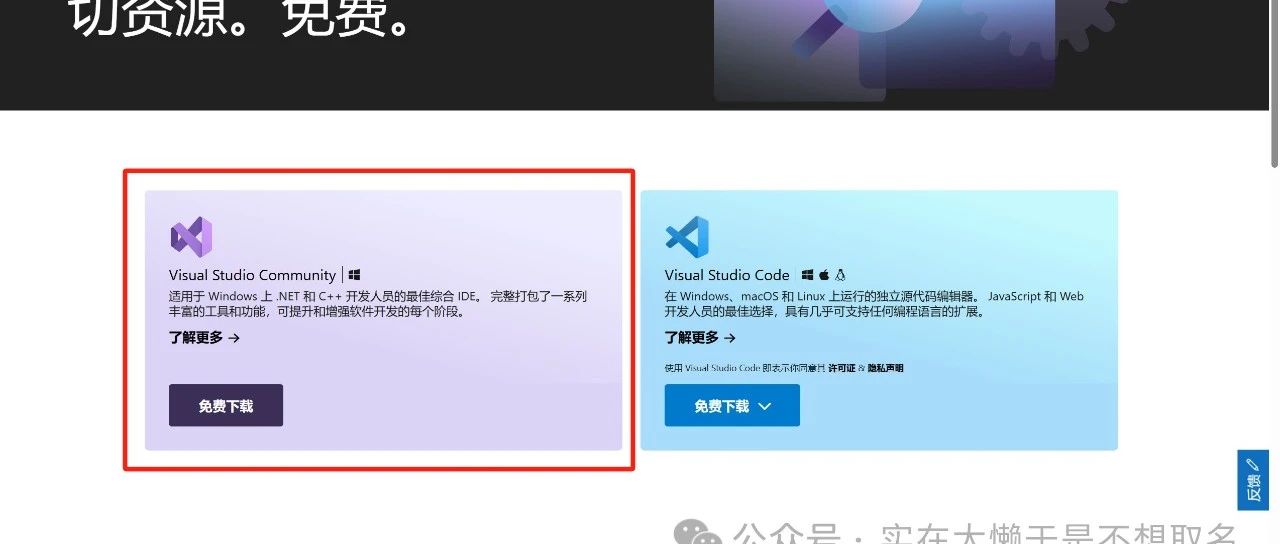
Task: Open the 许可证 license link
Action: pyautogui.click(x=840, y=368)
